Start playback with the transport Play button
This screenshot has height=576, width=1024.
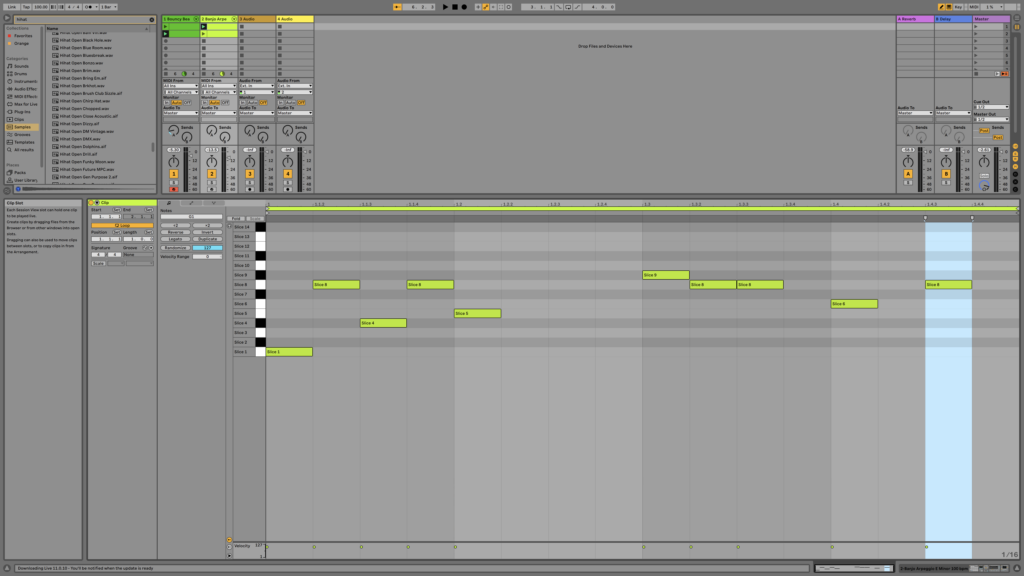[445, 7]
